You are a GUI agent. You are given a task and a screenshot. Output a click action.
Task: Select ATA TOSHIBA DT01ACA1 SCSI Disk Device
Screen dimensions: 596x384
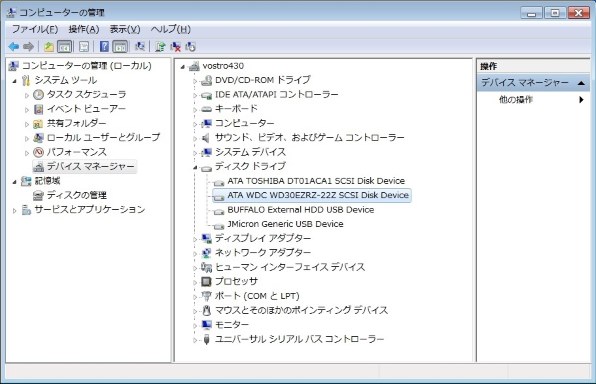point(316,181)
